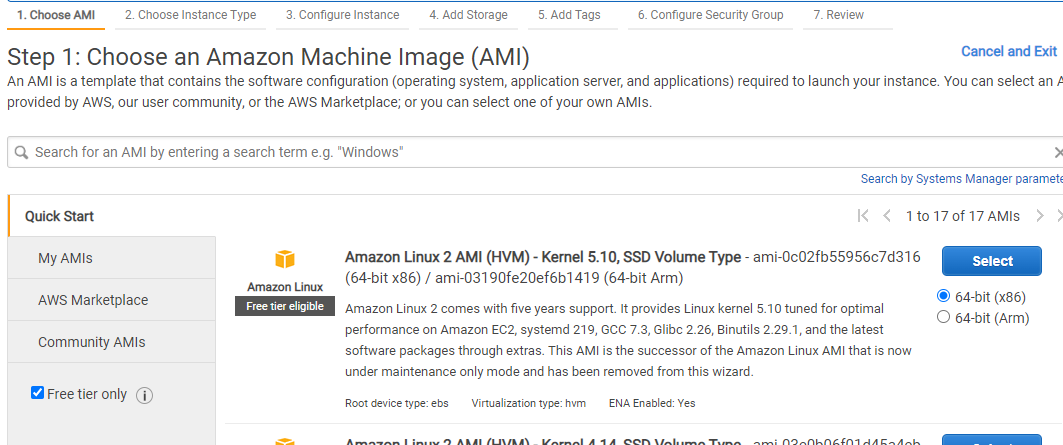Open the Choose Instance Type step
This screenshot has width=1063, height=445.
click(x=190, y=15)
